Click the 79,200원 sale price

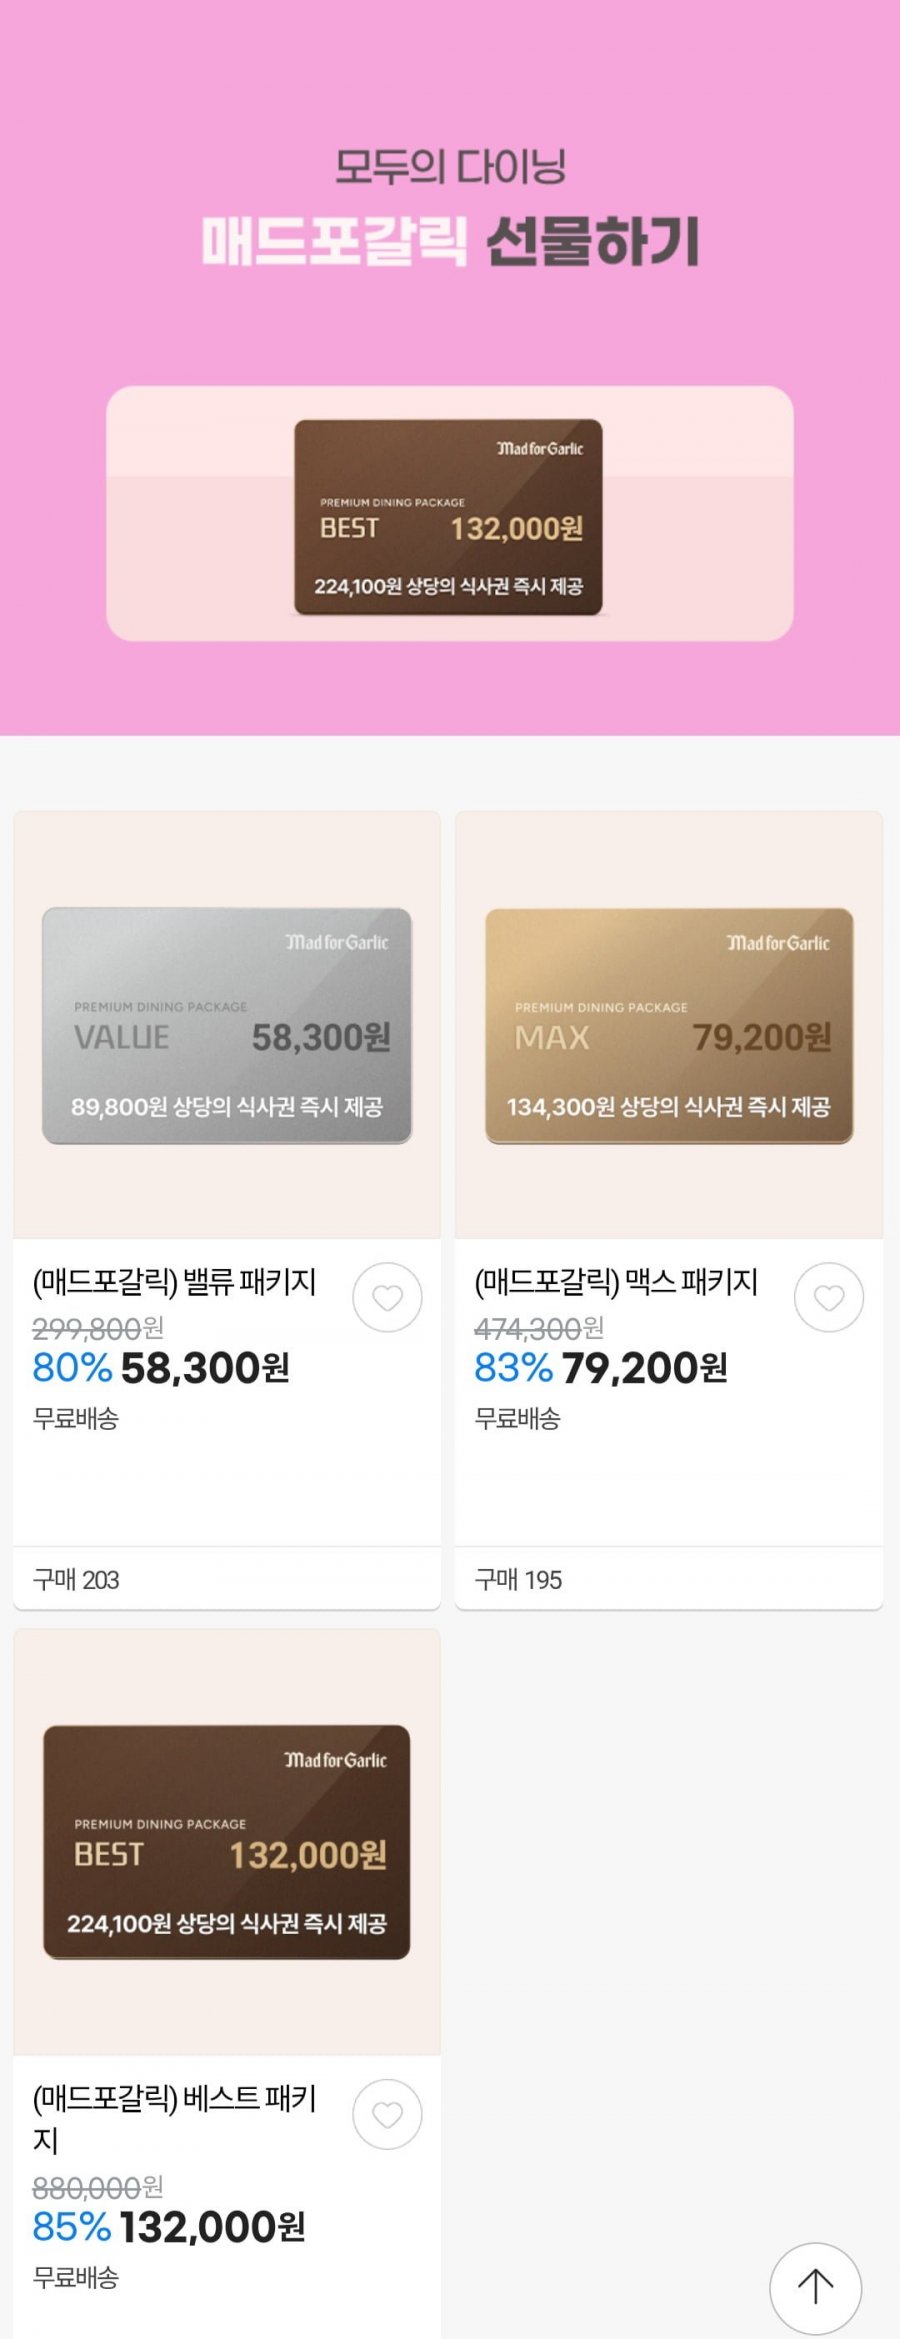coord(645,1368)
